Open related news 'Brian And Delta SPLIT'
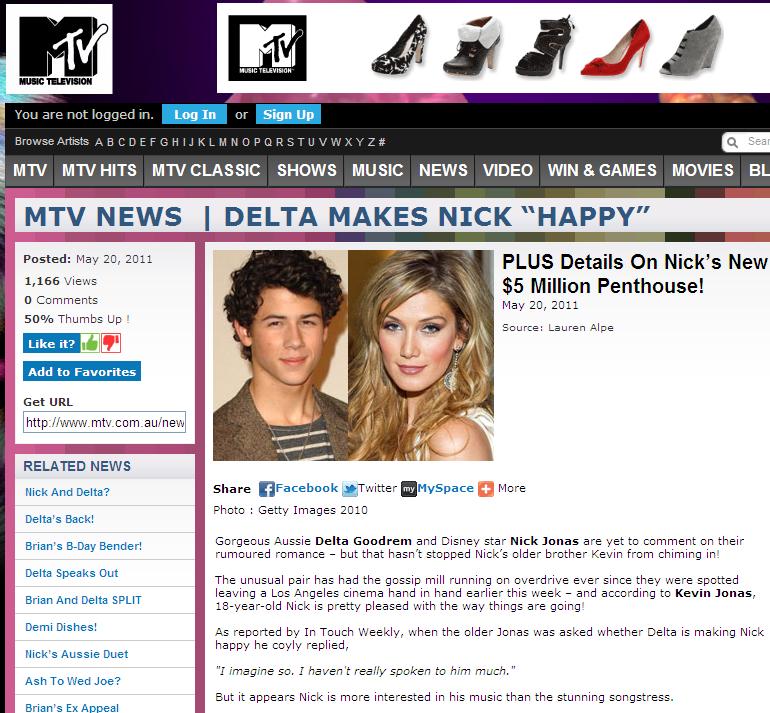Viewport: 770px width, 713px height. tap(83, 600)
